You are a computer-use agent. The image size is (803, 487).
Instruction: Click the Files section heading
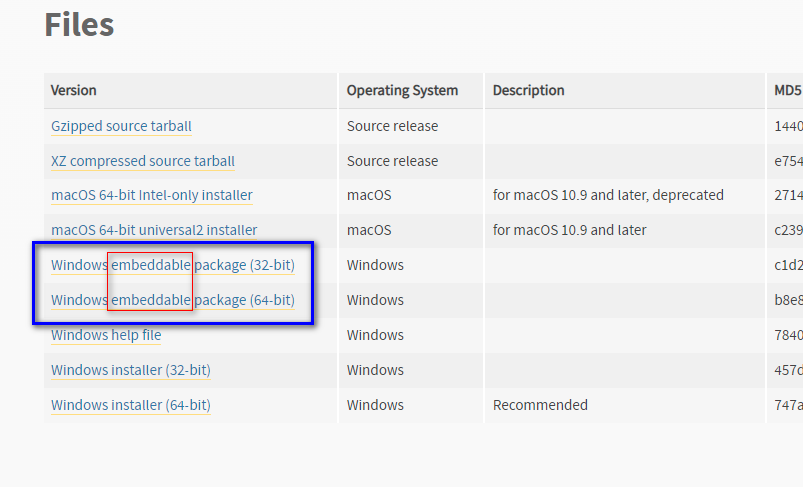79,24
